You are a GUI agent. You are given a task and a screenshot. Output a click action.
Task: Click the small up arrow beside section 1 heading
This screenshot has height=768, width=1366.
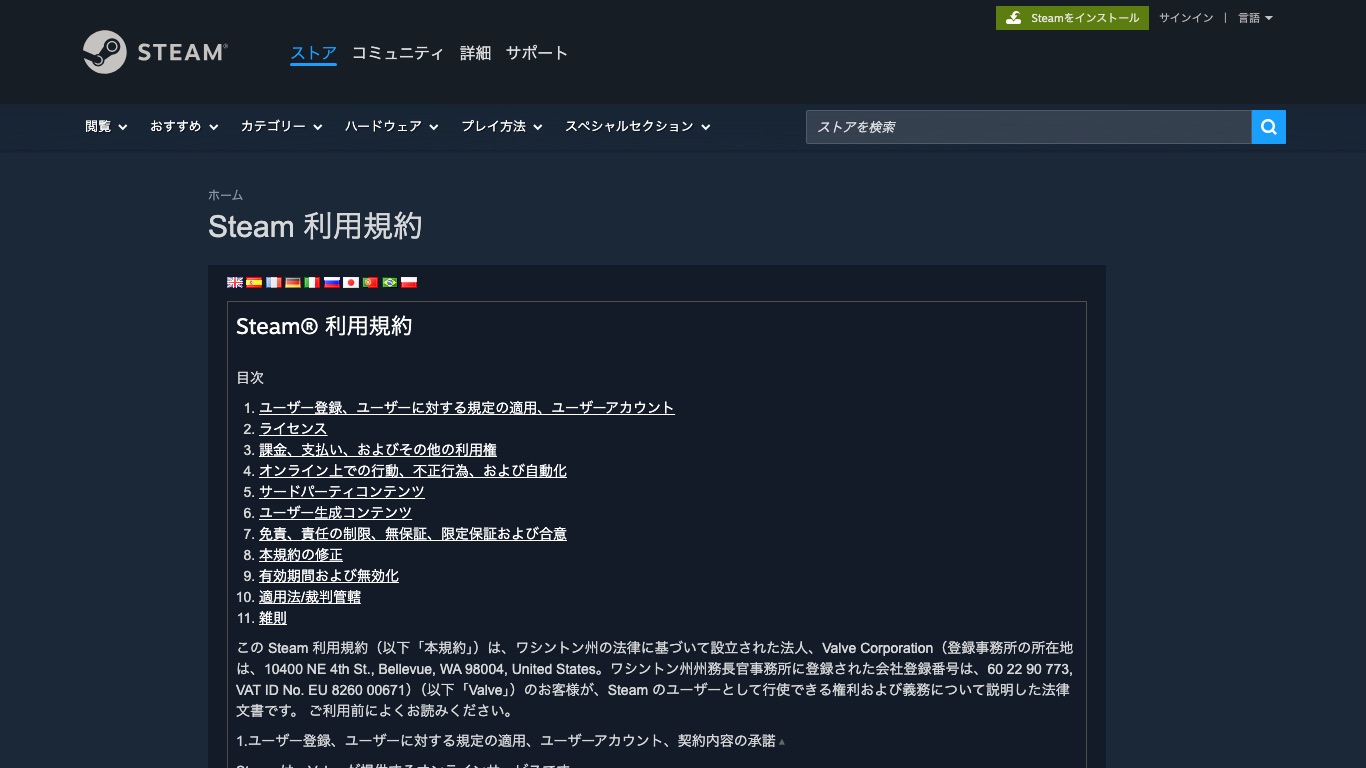[782, 742]
